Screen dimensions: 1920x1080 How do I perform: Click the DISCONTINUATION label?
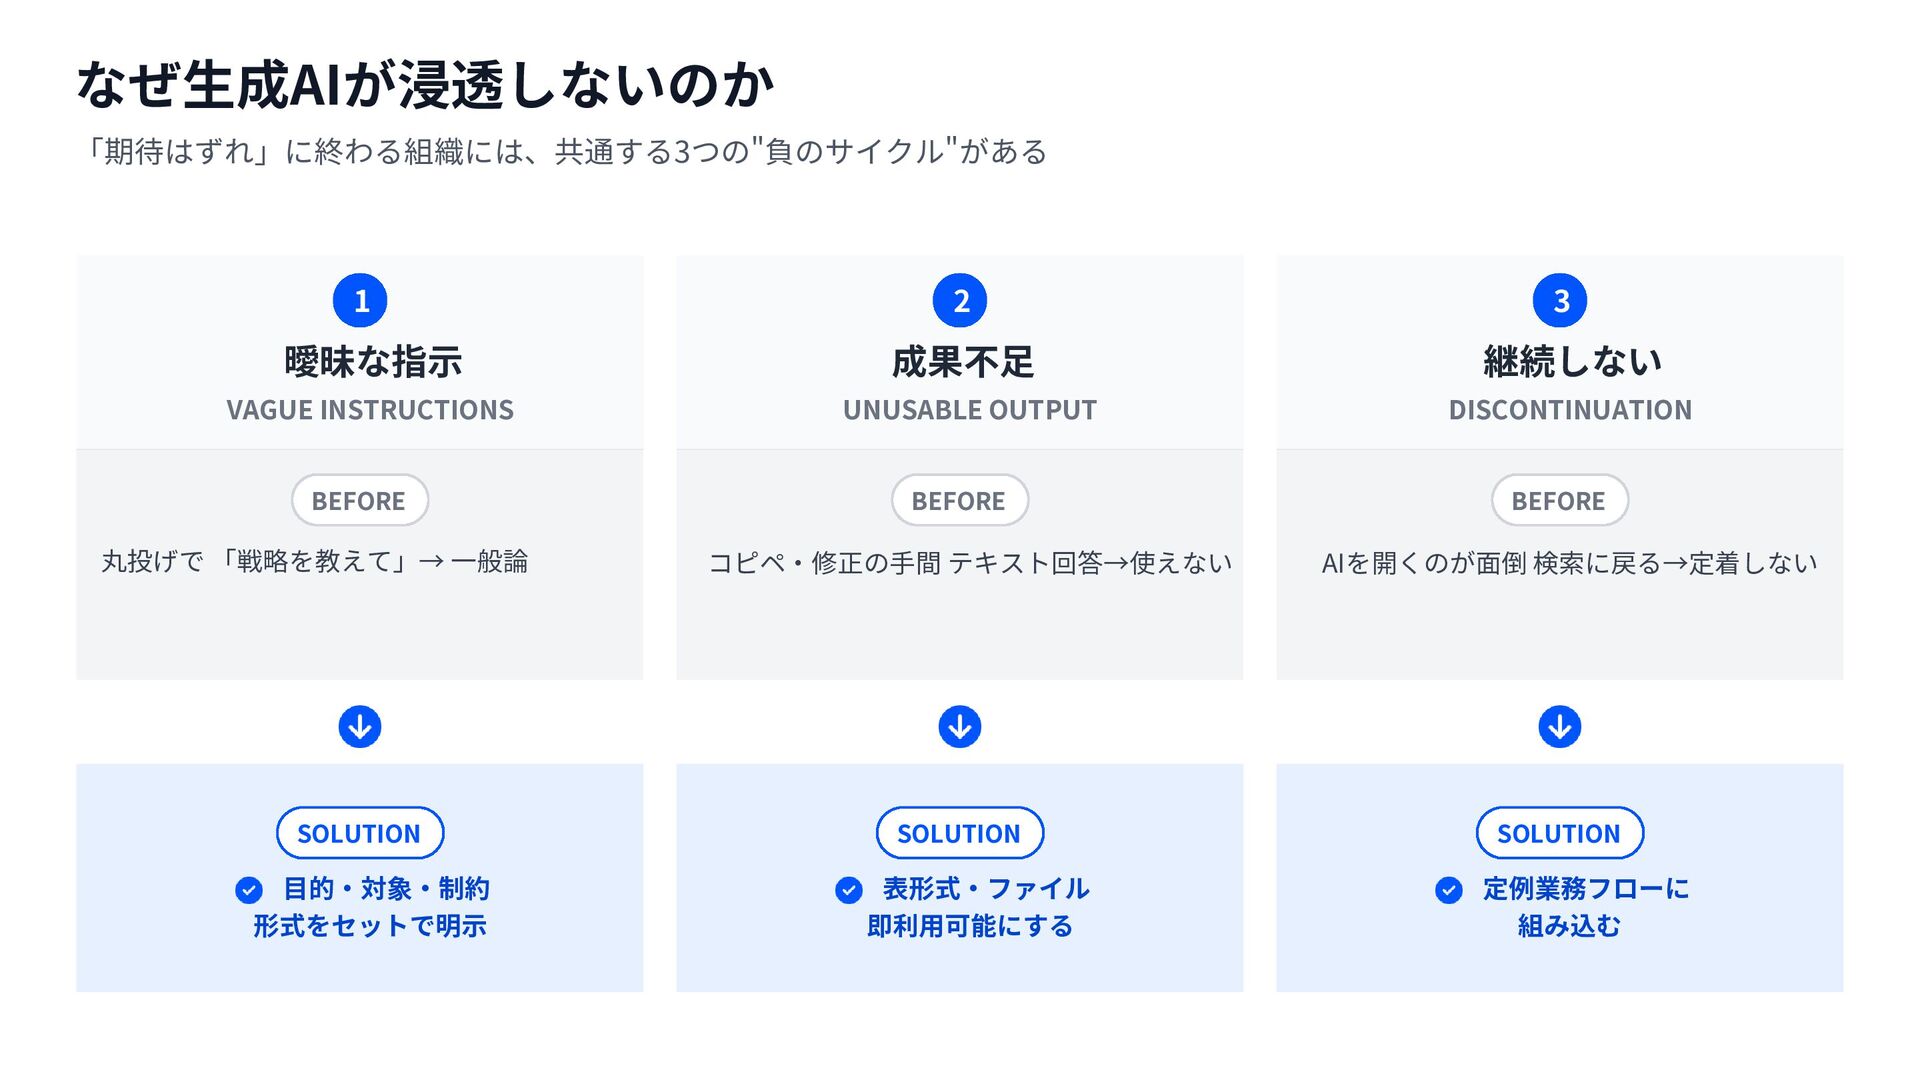click(x=1570, y=410)
